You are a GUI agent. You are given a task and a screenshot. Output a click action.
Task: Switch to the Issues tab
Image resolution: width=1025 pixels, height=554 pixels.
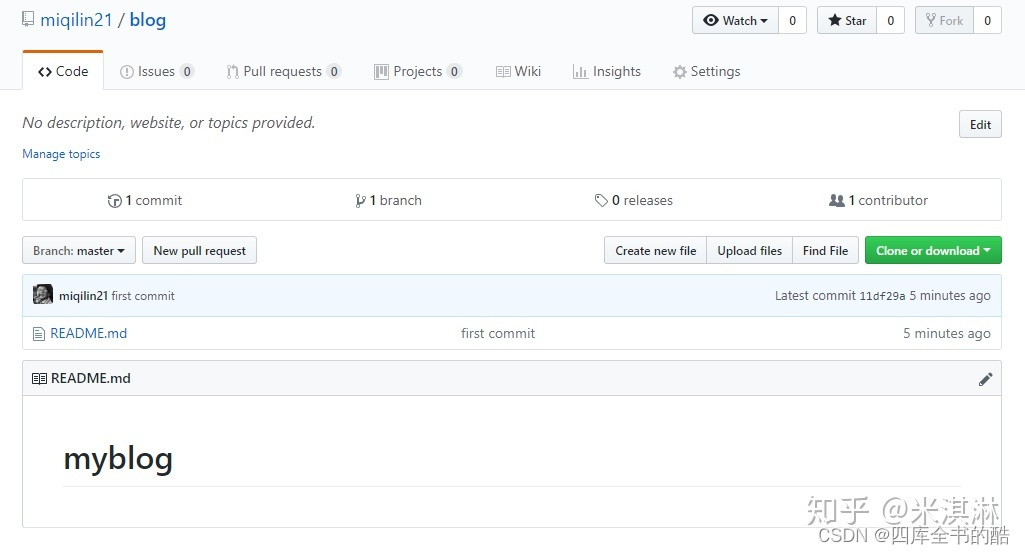click(156, 71)
